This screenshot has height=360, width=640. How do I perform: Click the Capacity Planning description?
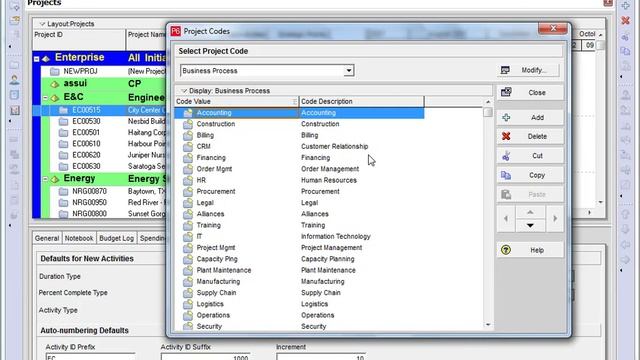327,259
